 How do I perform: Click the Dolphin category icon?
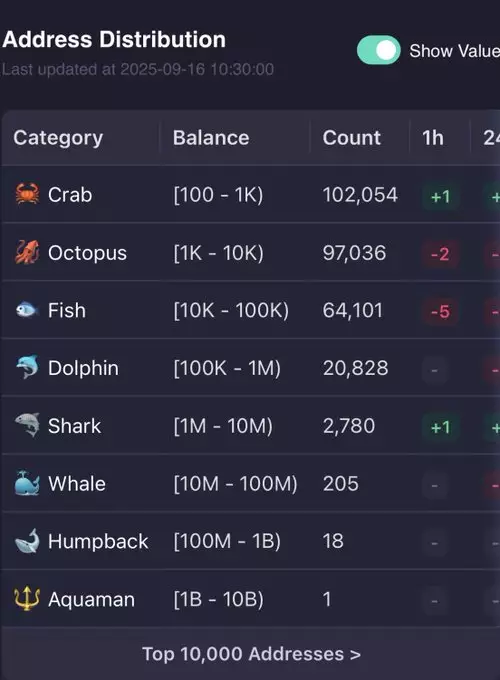tap(27, 367)
